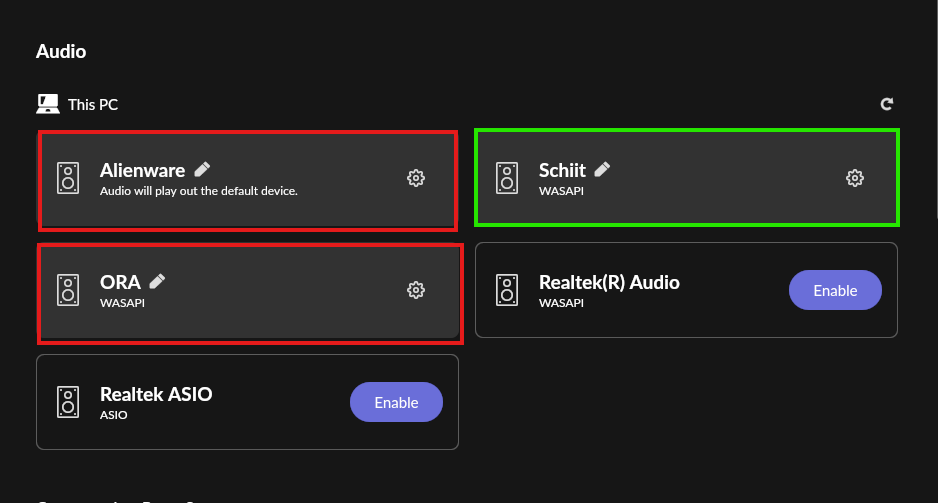Image resolution: width=938 pixels, height=503 pixels.
Task: Click the This PC computer icon
Action: (x=48, y=104)
